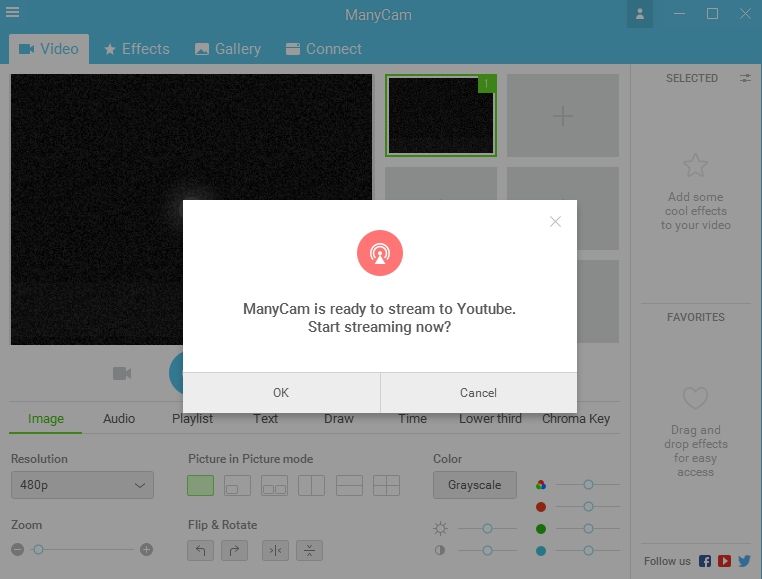
Task: Adjust the brightness slider
Action: 487,528
